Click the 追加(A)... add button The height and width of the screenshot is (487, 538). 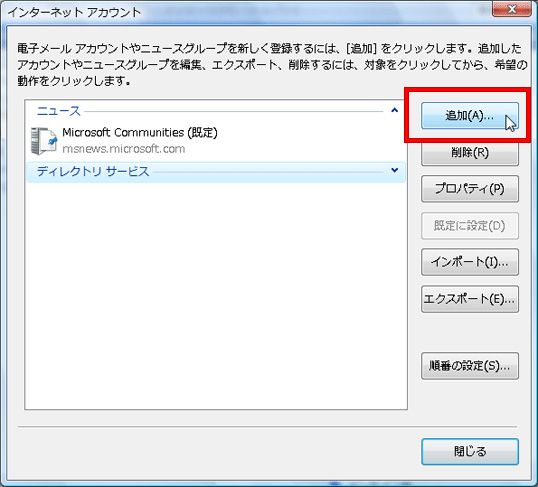click(469, 116)
